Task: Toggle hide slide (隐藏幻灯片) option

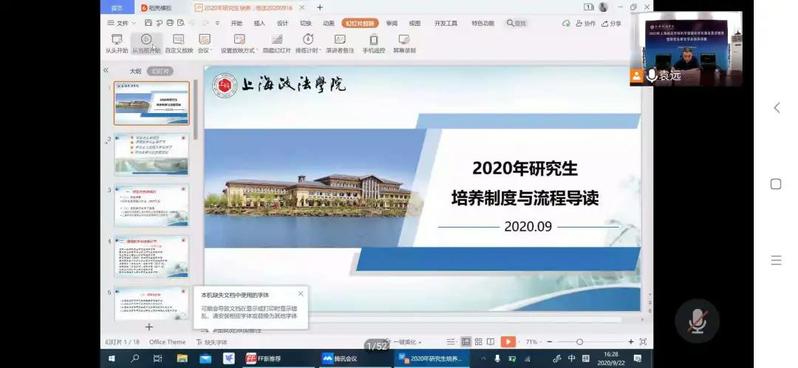Action: tap(277, 44)
